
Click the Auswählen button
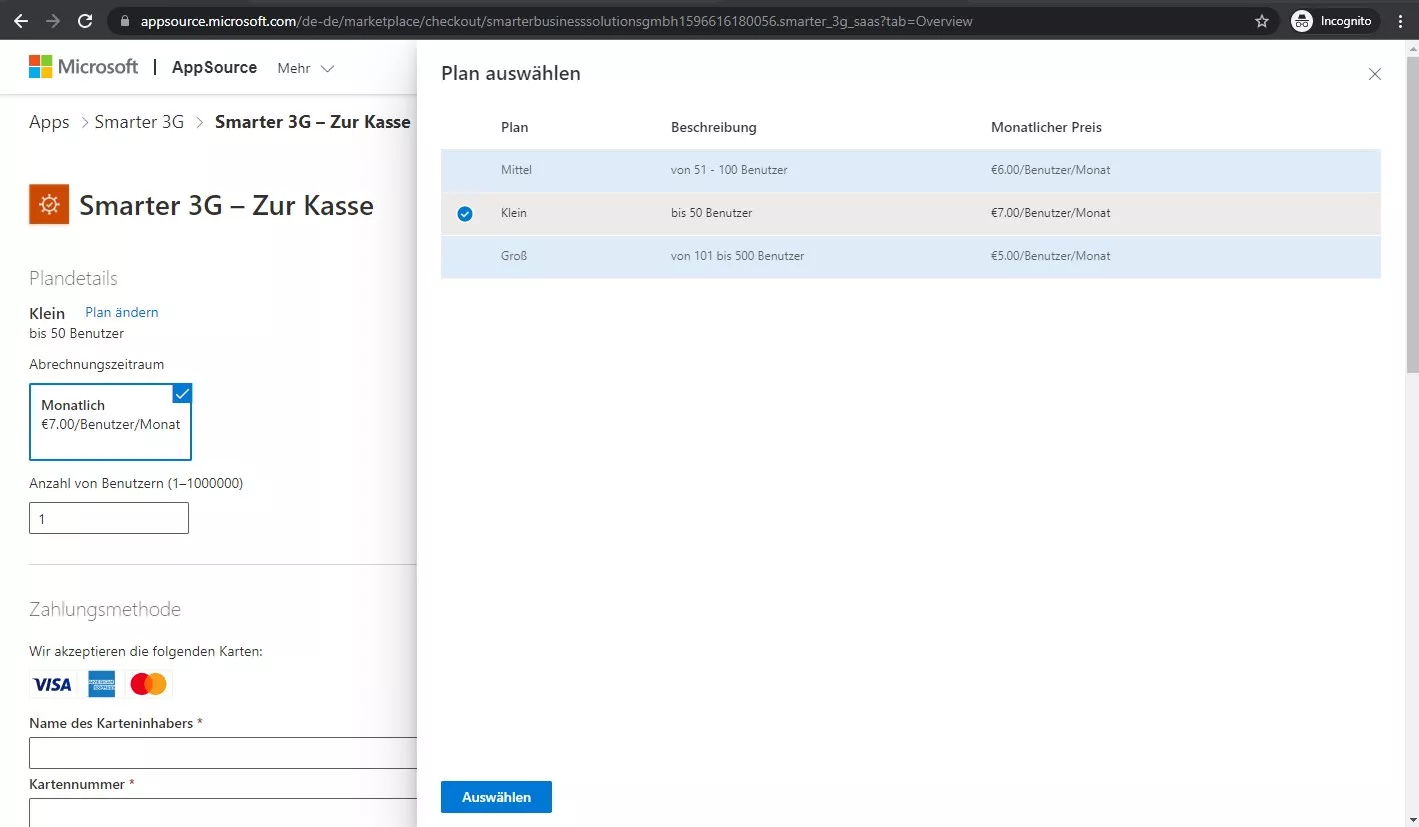[x=496, y=797]
